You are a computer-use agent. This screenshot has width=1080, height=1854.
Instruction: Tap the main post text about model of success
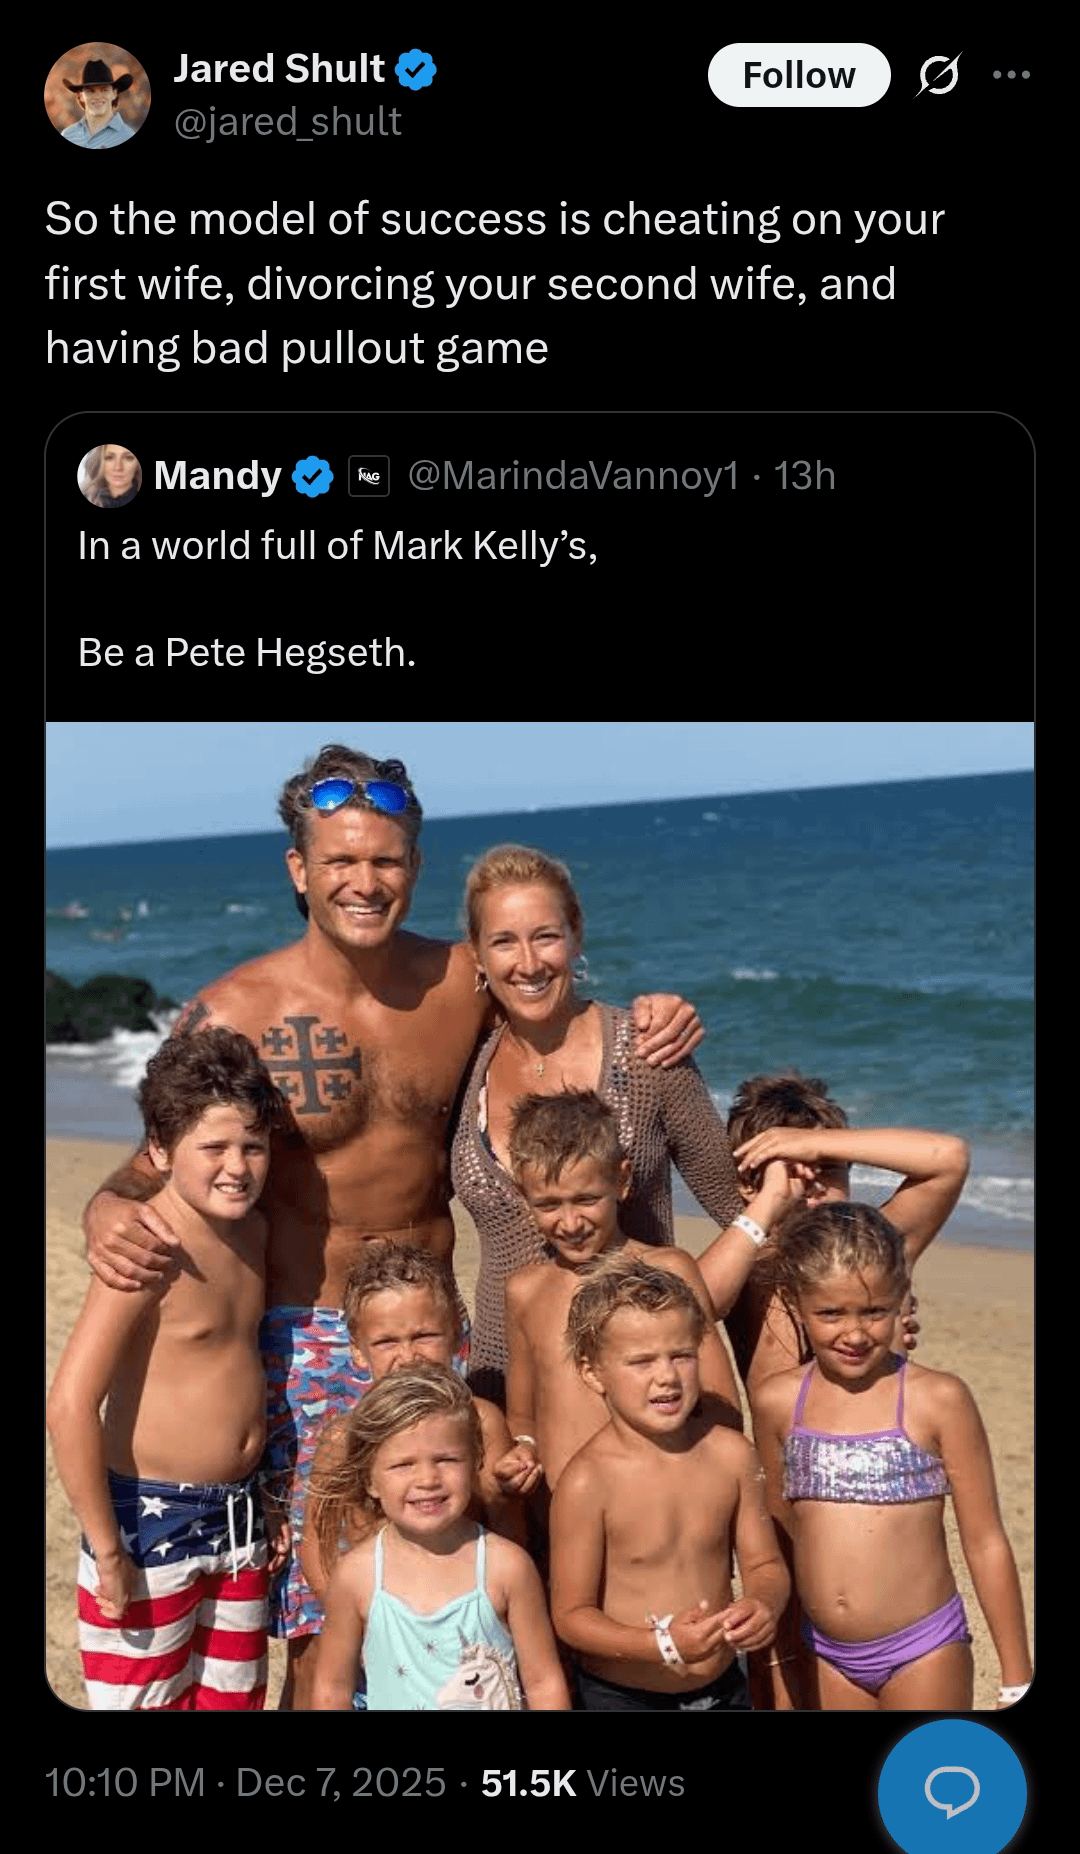coord(494,283)
